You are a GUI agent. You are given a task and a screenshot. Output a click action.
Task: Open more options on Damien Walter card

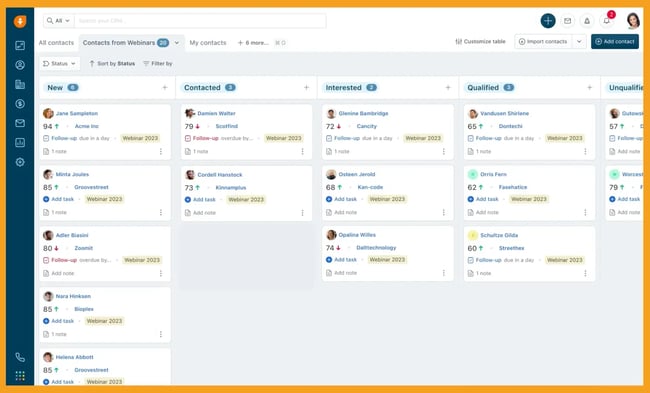point(303,151)
